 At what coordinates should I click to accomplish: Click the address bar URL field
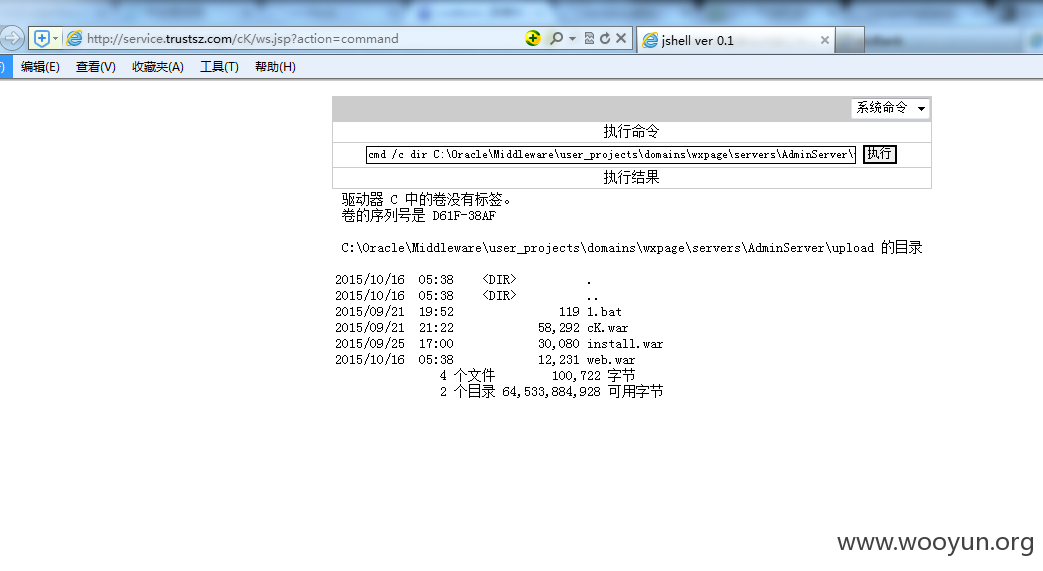pyautogui.click(x=299, y=39)
